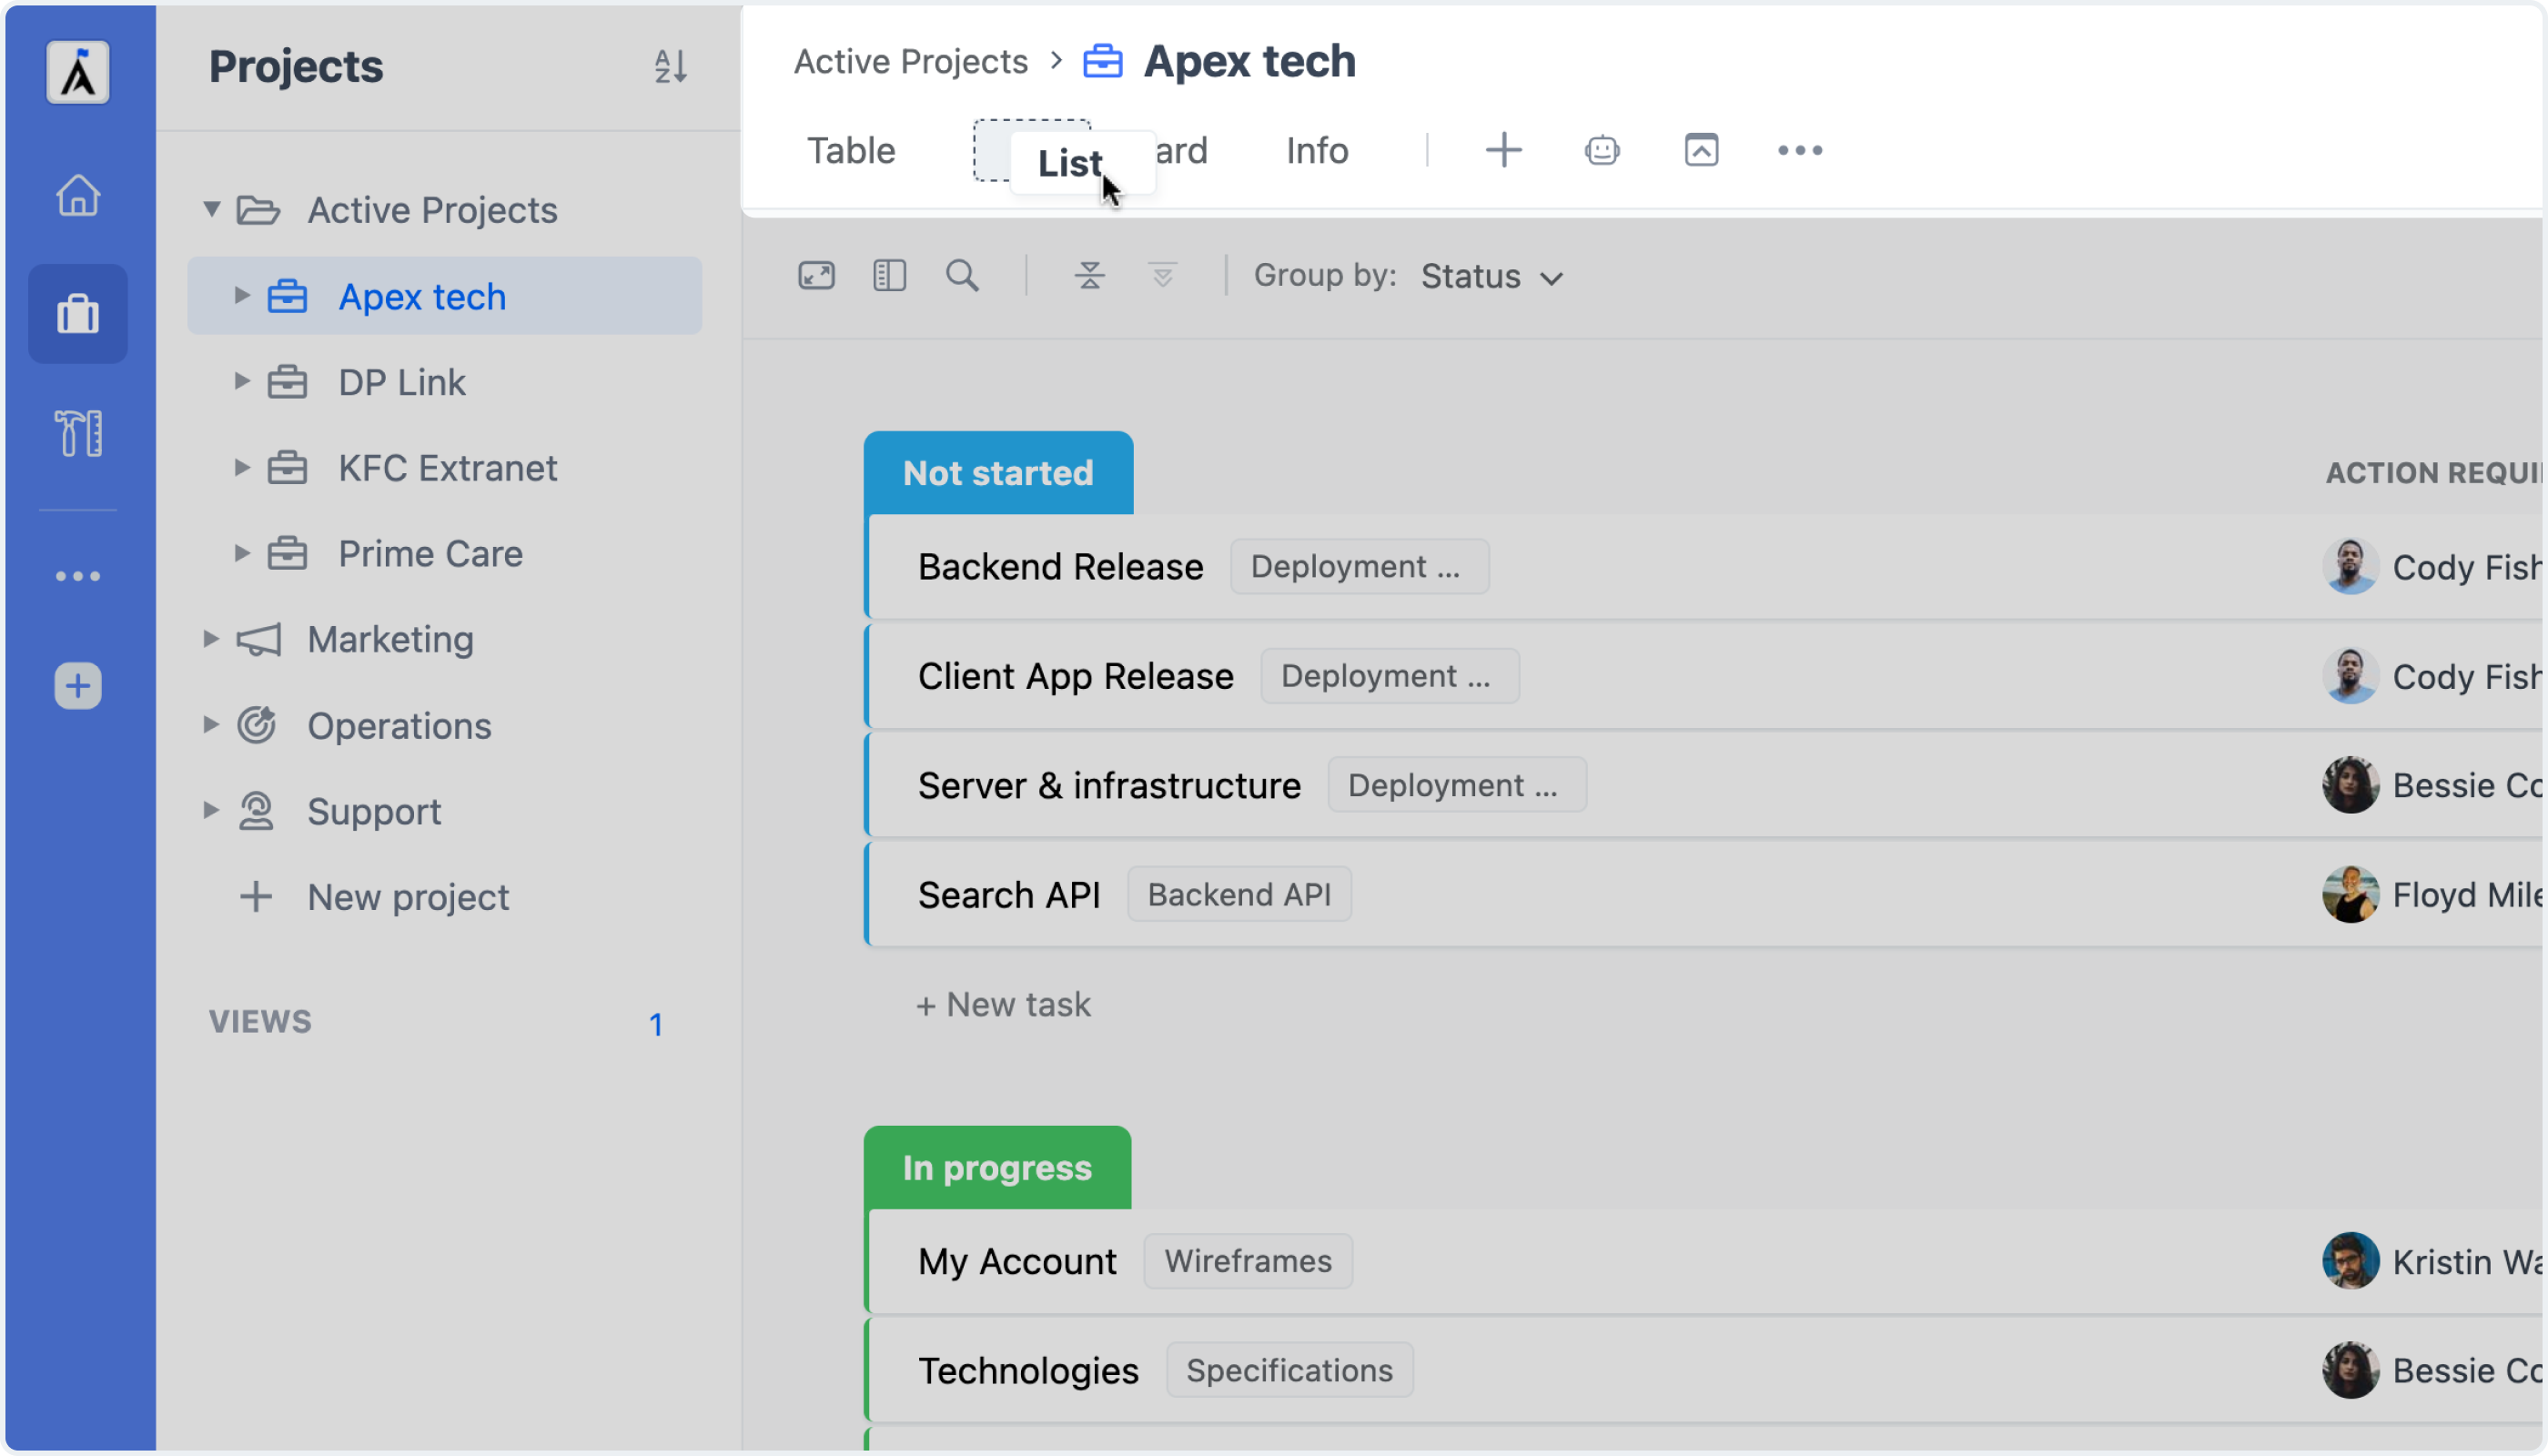Expand the Marketing folder

pos(210,639)
